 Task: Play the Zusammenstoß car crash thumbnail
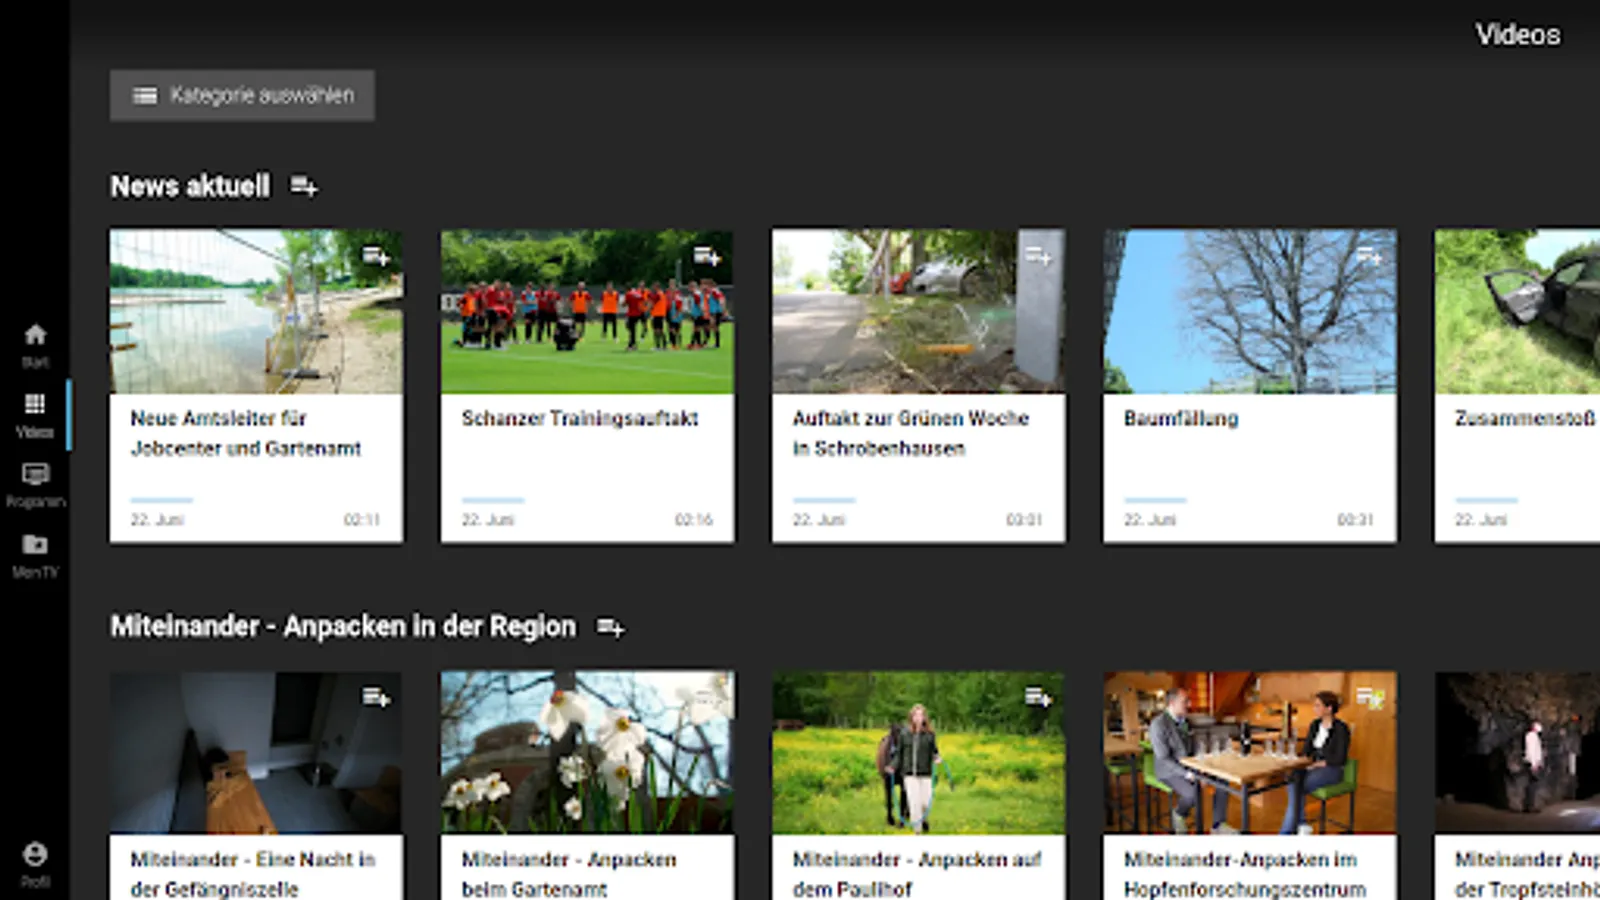point(1517,311)
